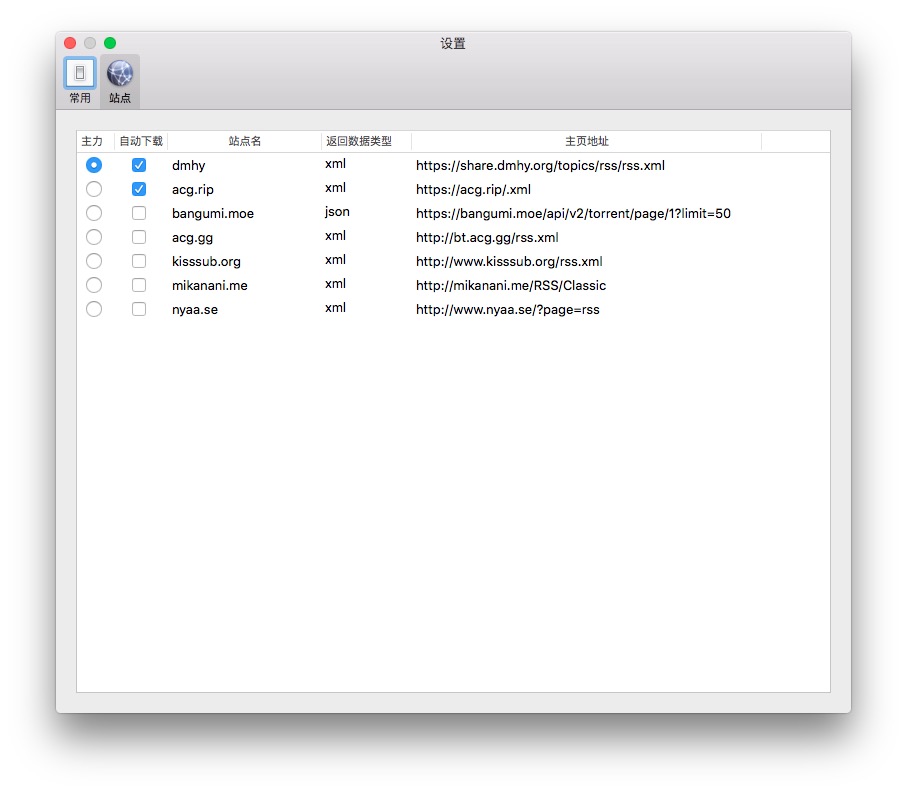Disable auto-download checkbox for acg.rip
Viewport: 907px width, 793px height.
click(x=139, y=189)
